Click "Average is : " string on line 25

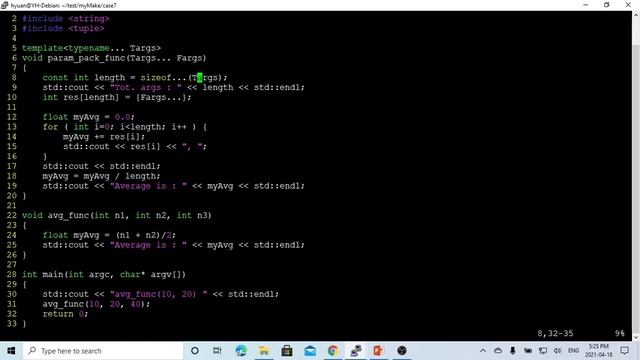point(148,245)
